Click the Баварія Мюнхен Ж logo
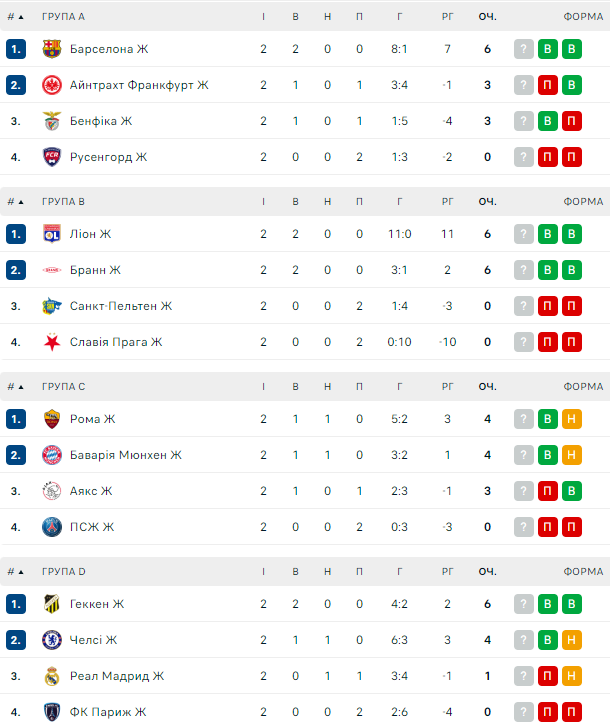 [x=52, y=455]
